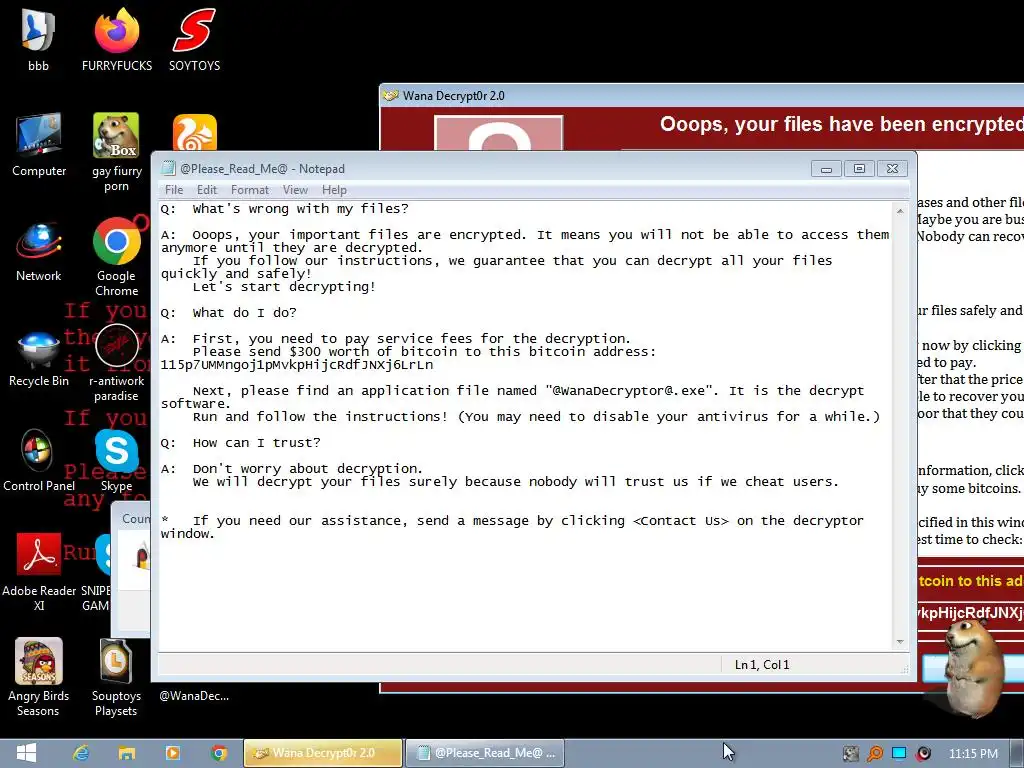This screenshot has height=768, width=1024.
Task: Click the bitcoin address line in Notepad
Action: [x=296, y=365]
